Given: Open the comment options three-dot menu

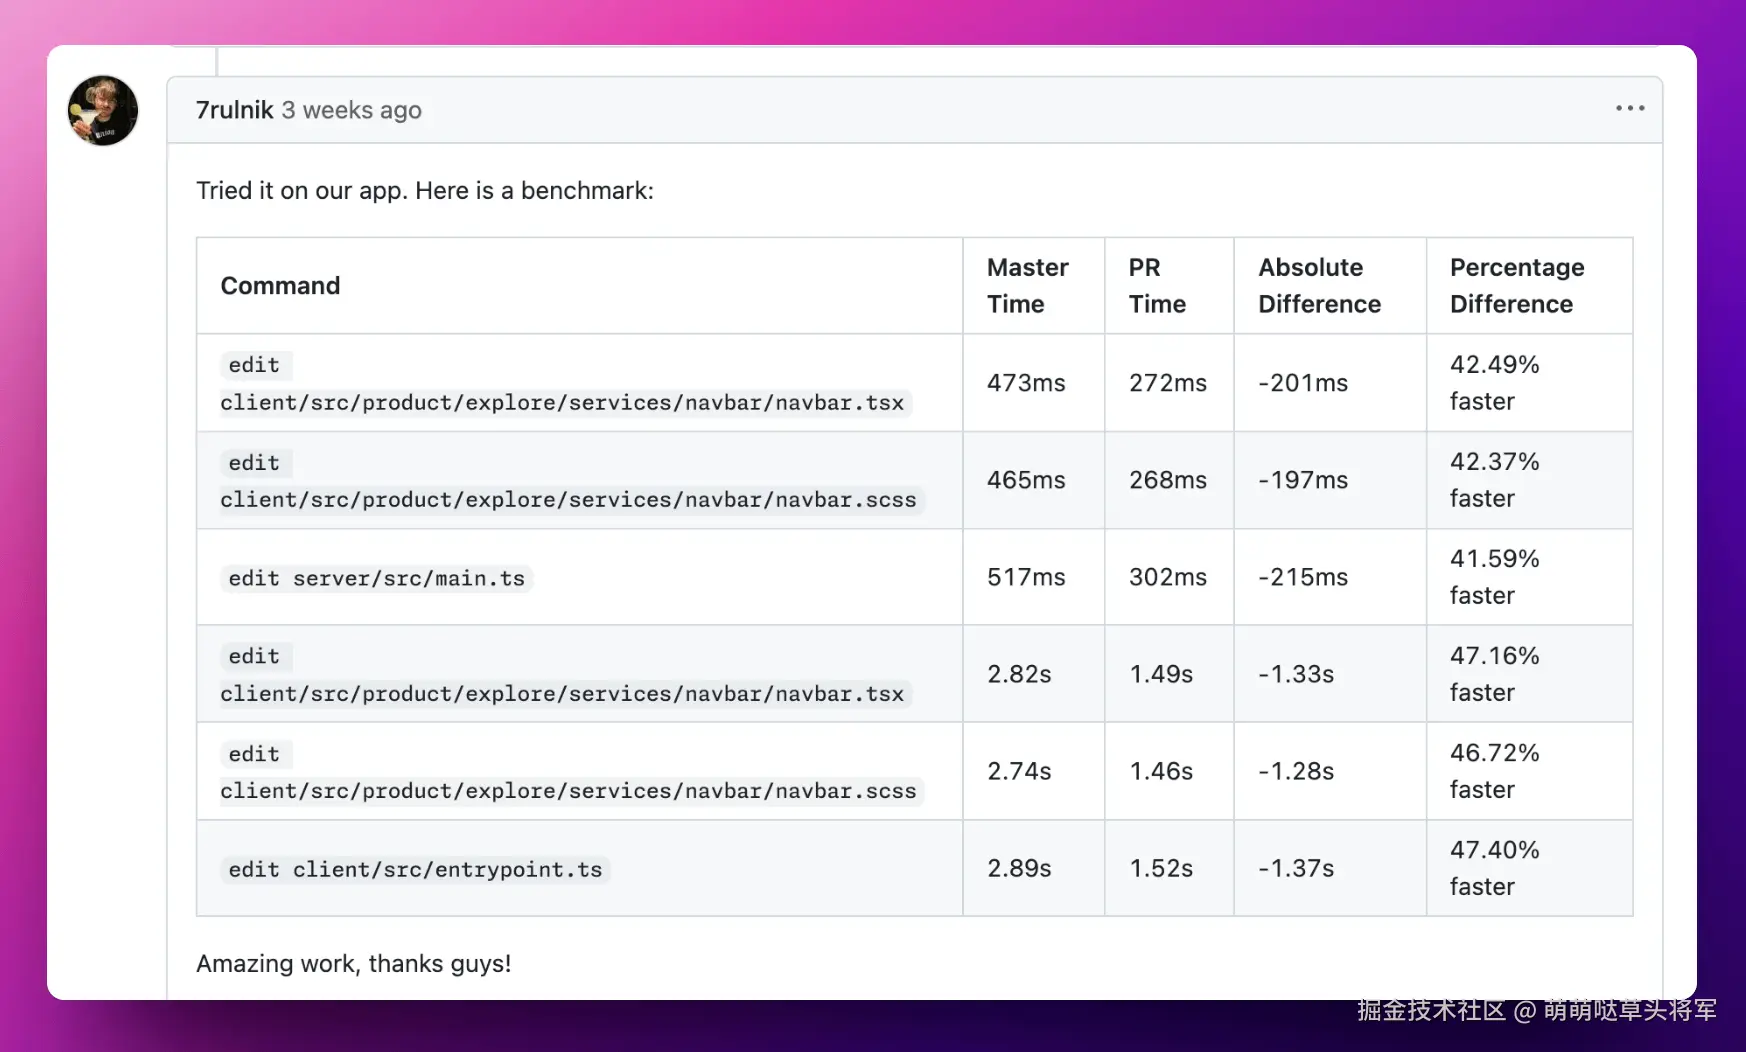Looking at the screenshot, I should coord(1629,108).
